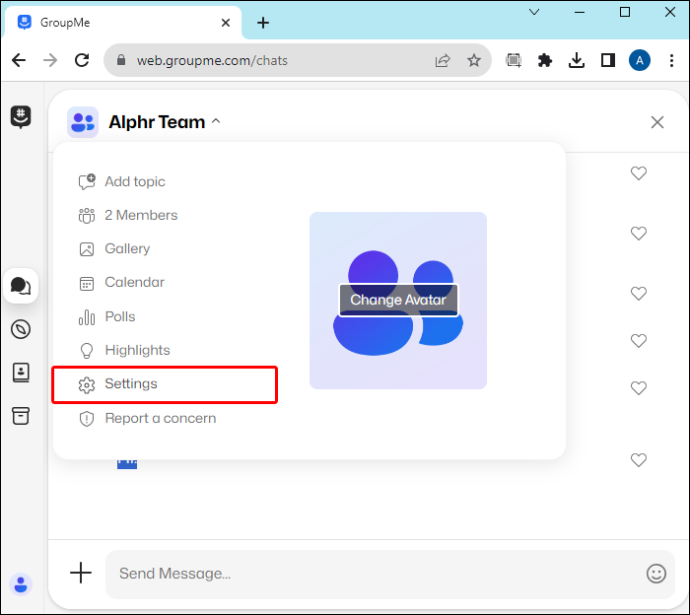Click the browser forward arrow
690x615 pixels.
50,60
